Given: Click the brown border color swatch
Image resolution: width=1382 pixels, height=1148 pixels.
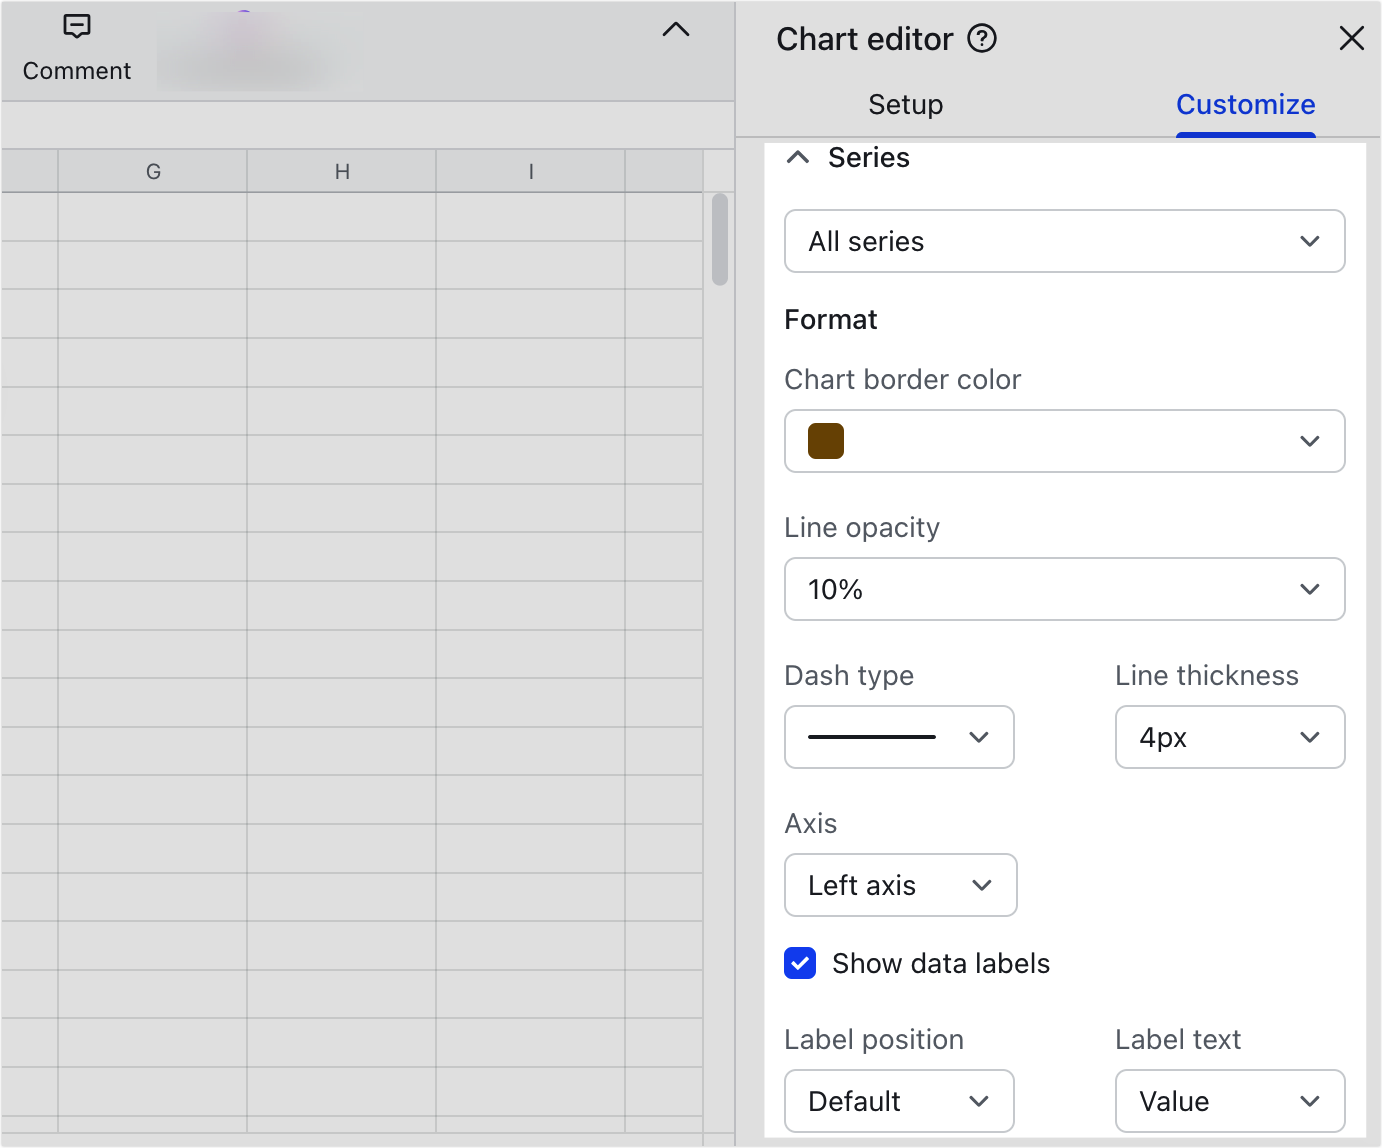Looking at the screenshot, I should (824, 441).
